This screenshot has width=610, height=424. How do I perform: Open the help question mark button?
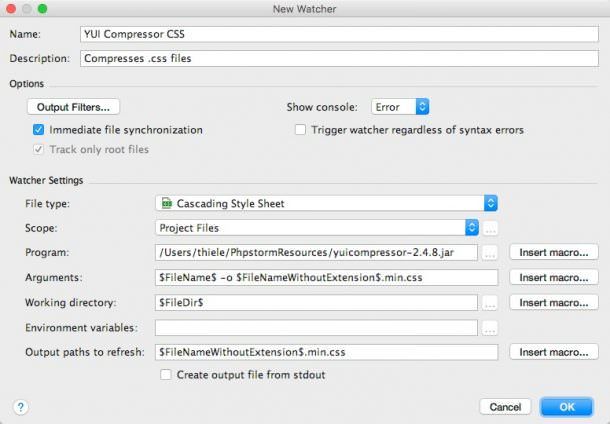point(21,407)
